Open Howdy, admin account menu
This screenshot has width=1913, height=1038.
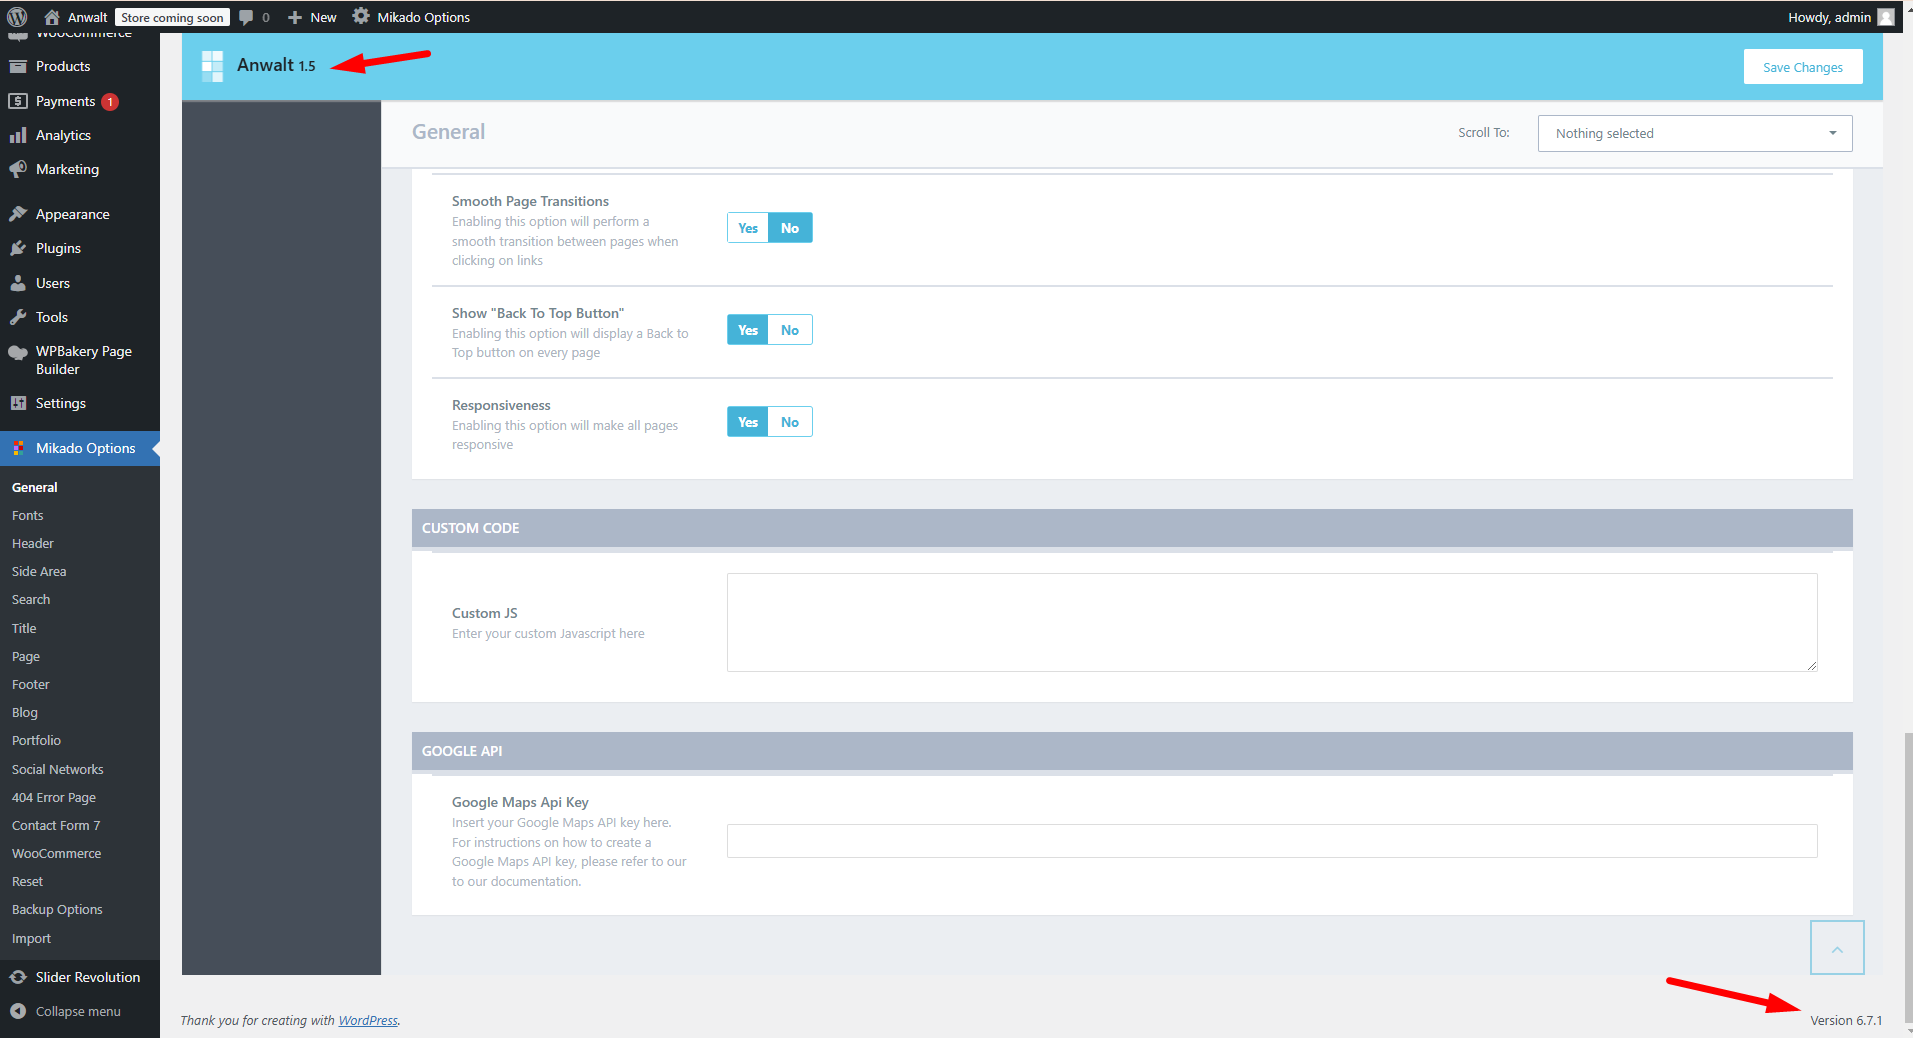pos(1841,17)
